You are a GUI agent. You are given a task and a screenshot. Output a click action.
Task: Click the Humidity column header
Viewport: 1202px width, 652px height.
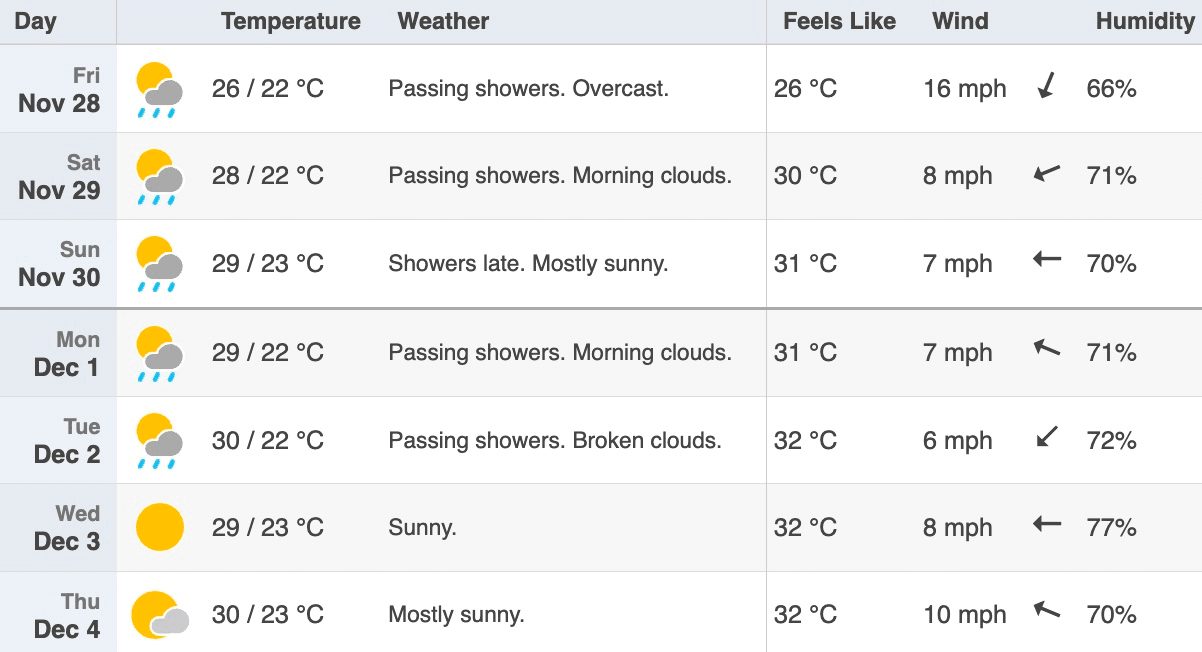1145,21
